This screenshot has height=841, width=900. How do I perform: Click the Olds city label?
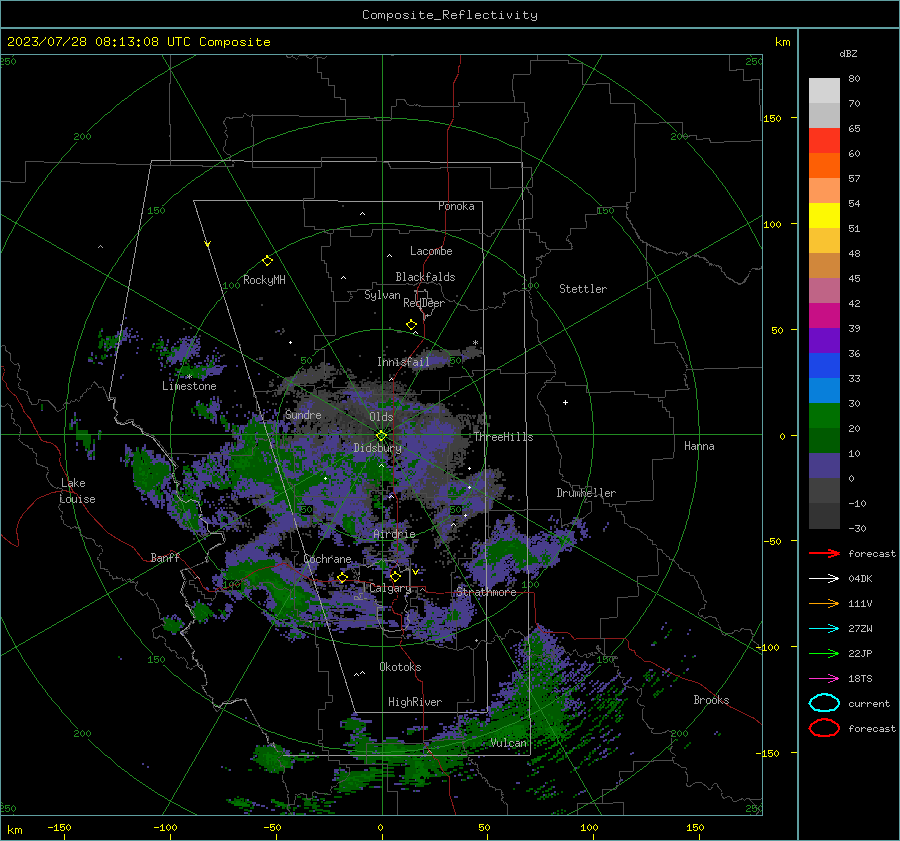381,417
